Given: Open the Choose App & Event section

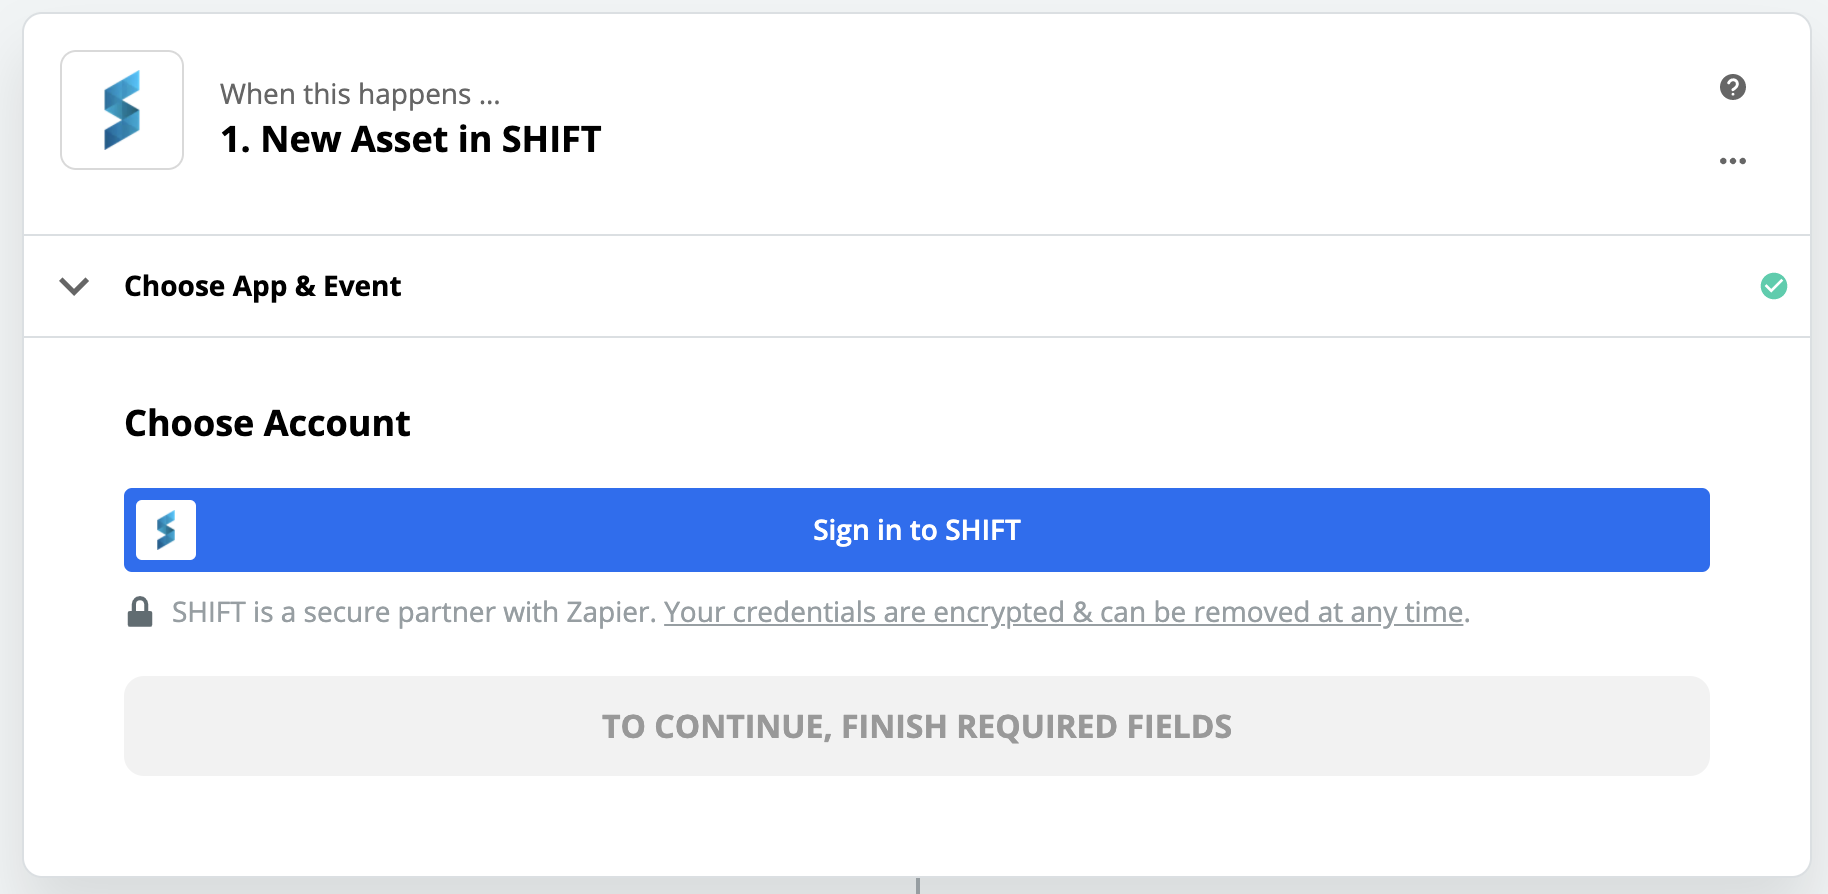Looking at the screenshot, I should [262, 287].
